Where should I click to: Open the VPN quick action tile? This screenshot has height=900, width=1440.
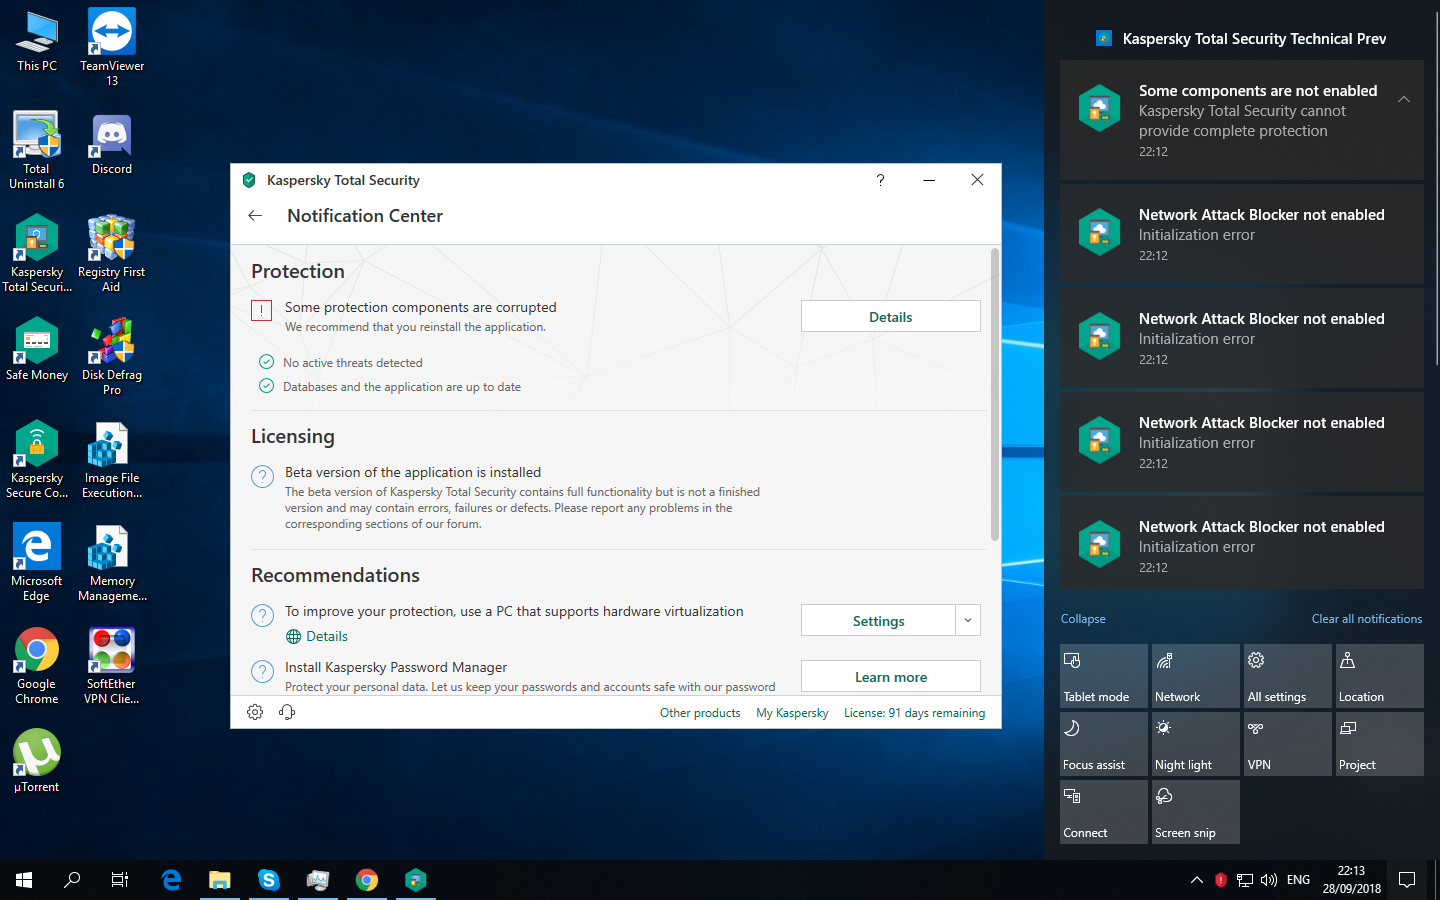(1288, 744)
